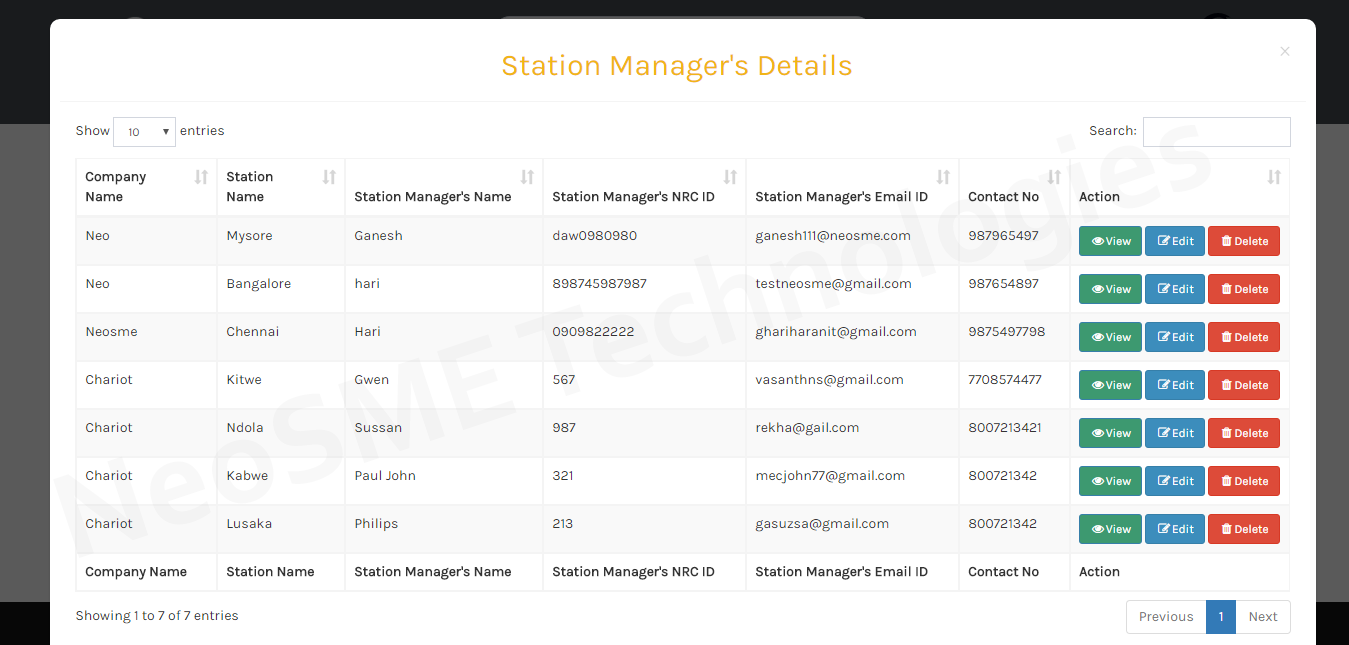Close the Station Manager's Details modal
Screen dimensions: 1349x645
(x=1284, y=51)
